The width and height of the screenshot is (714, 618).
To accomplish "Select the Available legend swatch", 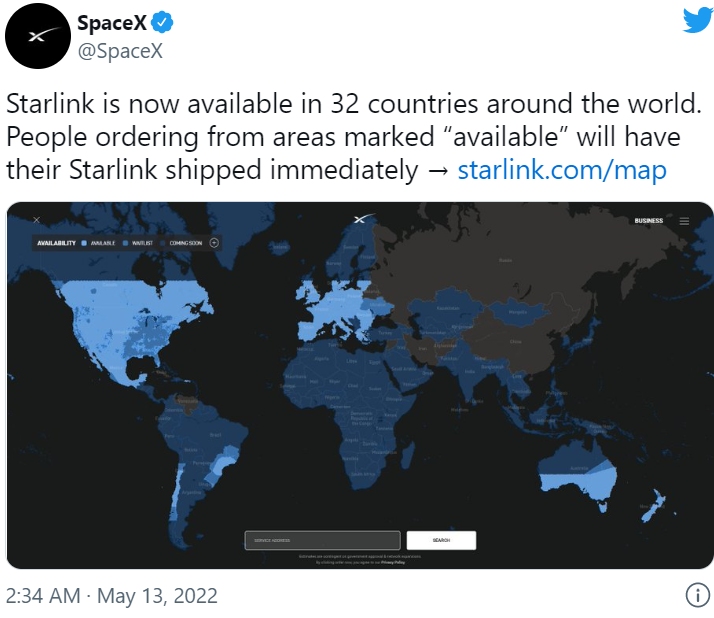I will [84, 243].
